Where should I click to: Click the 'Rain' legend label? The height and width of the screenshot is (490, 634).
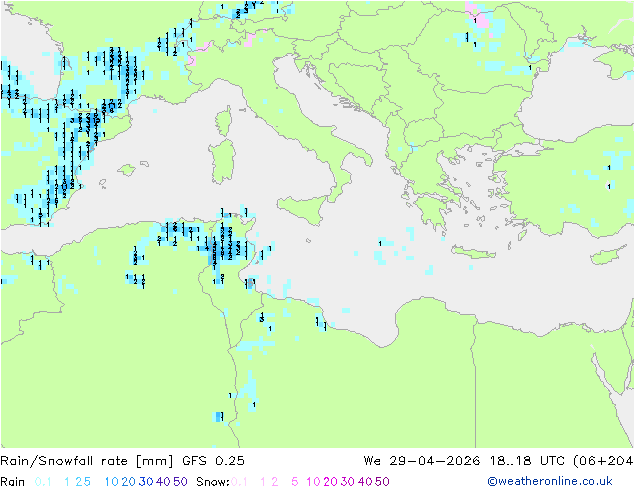13,482
